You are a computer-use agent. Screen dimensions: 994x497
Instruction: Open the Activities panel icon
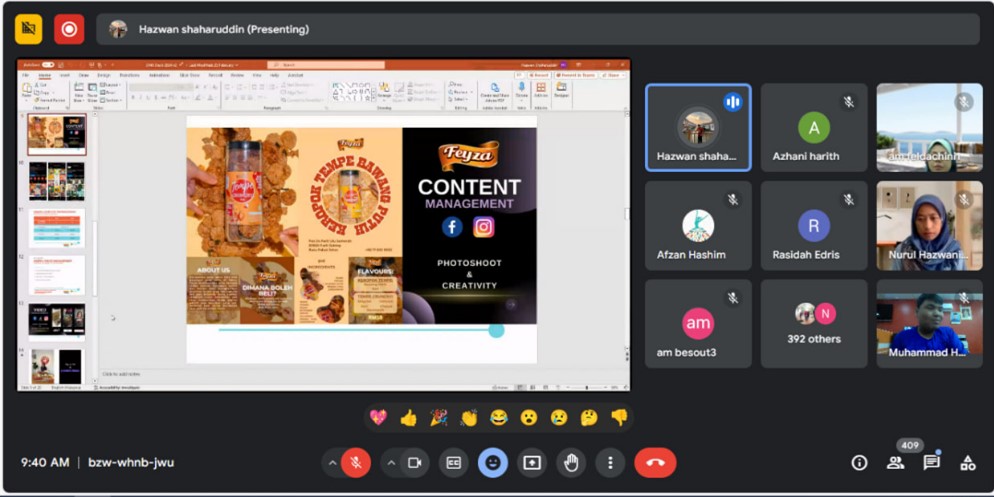[967, 463]
